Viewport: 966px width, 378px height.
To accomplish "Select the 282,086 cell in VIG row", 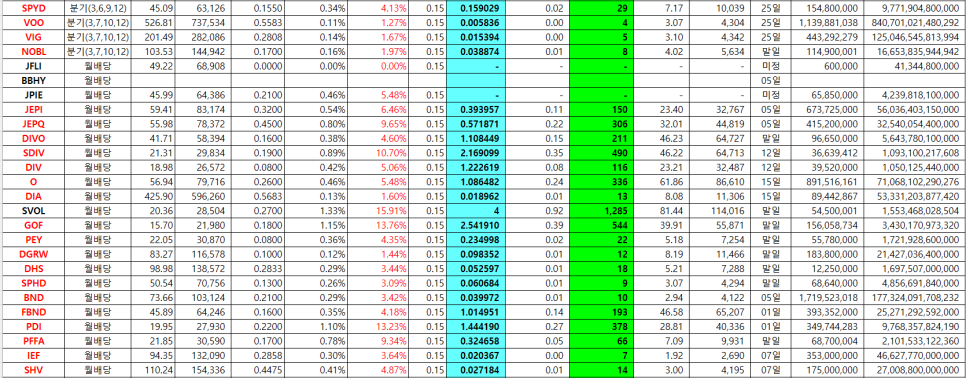I will pos(204,37).
